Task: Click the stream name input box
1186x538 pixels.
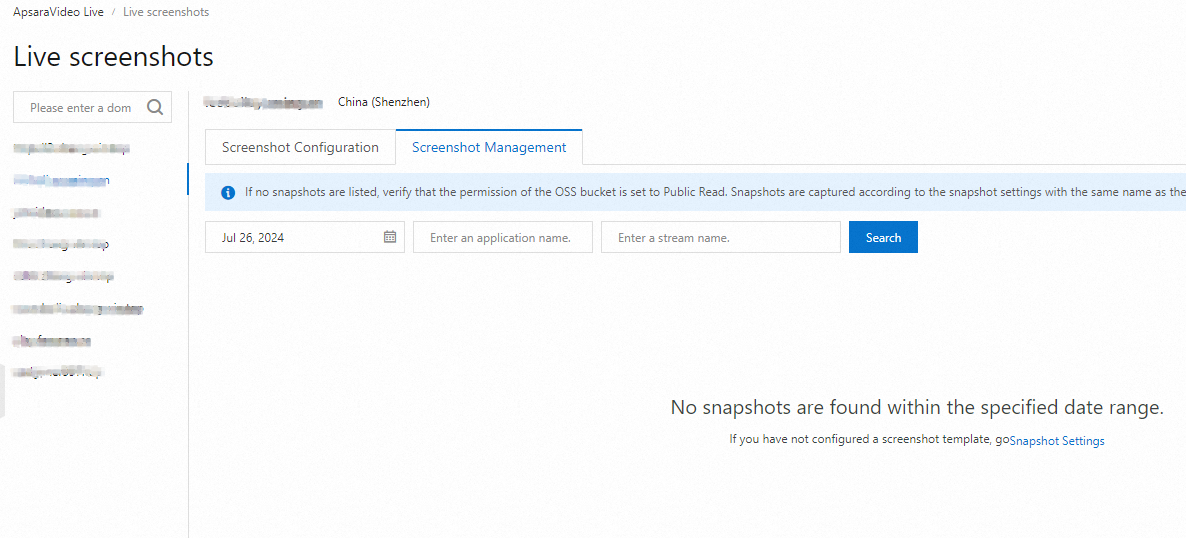Action: [720, 237]
